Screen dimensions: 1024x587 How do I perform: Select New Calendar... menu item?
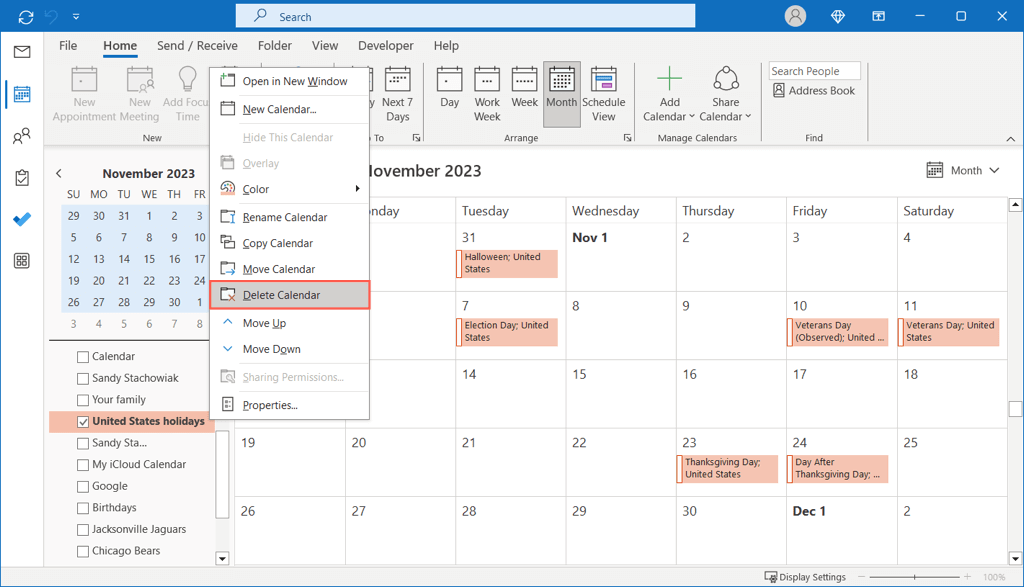click(289, 109)
